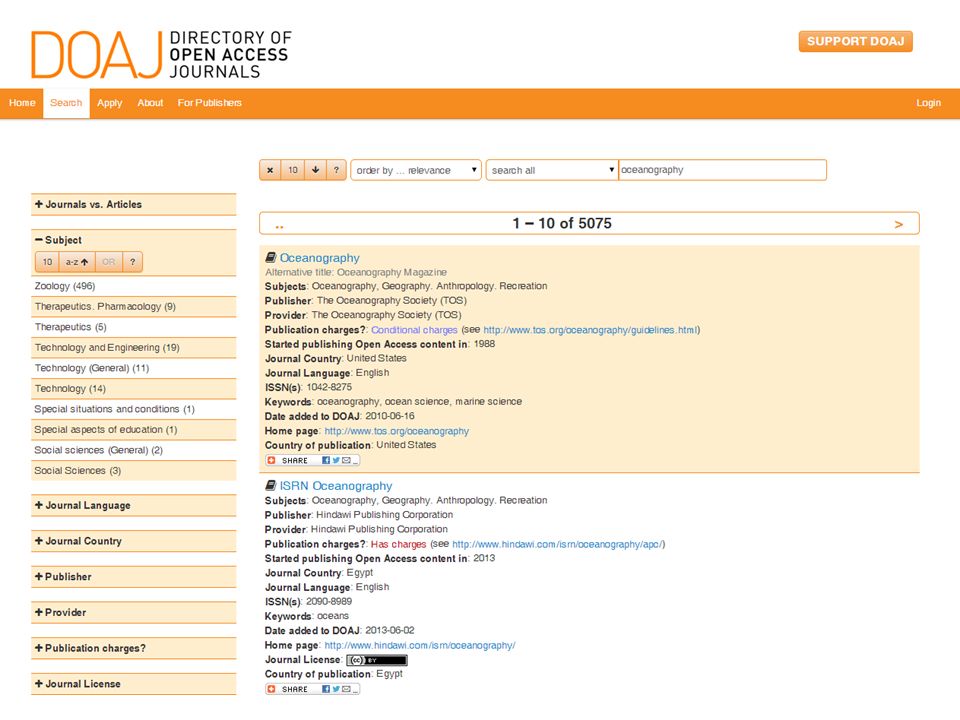Open hindawi.com/isrn/oceanography home page link

pos(420,645)
